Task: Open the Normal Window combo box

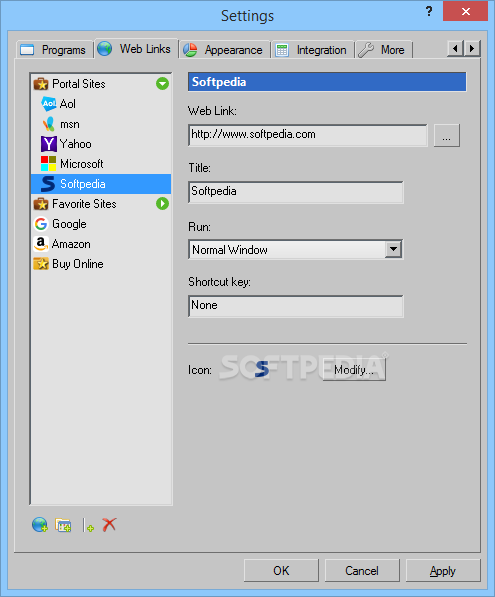Action: (x=295, y=249)
